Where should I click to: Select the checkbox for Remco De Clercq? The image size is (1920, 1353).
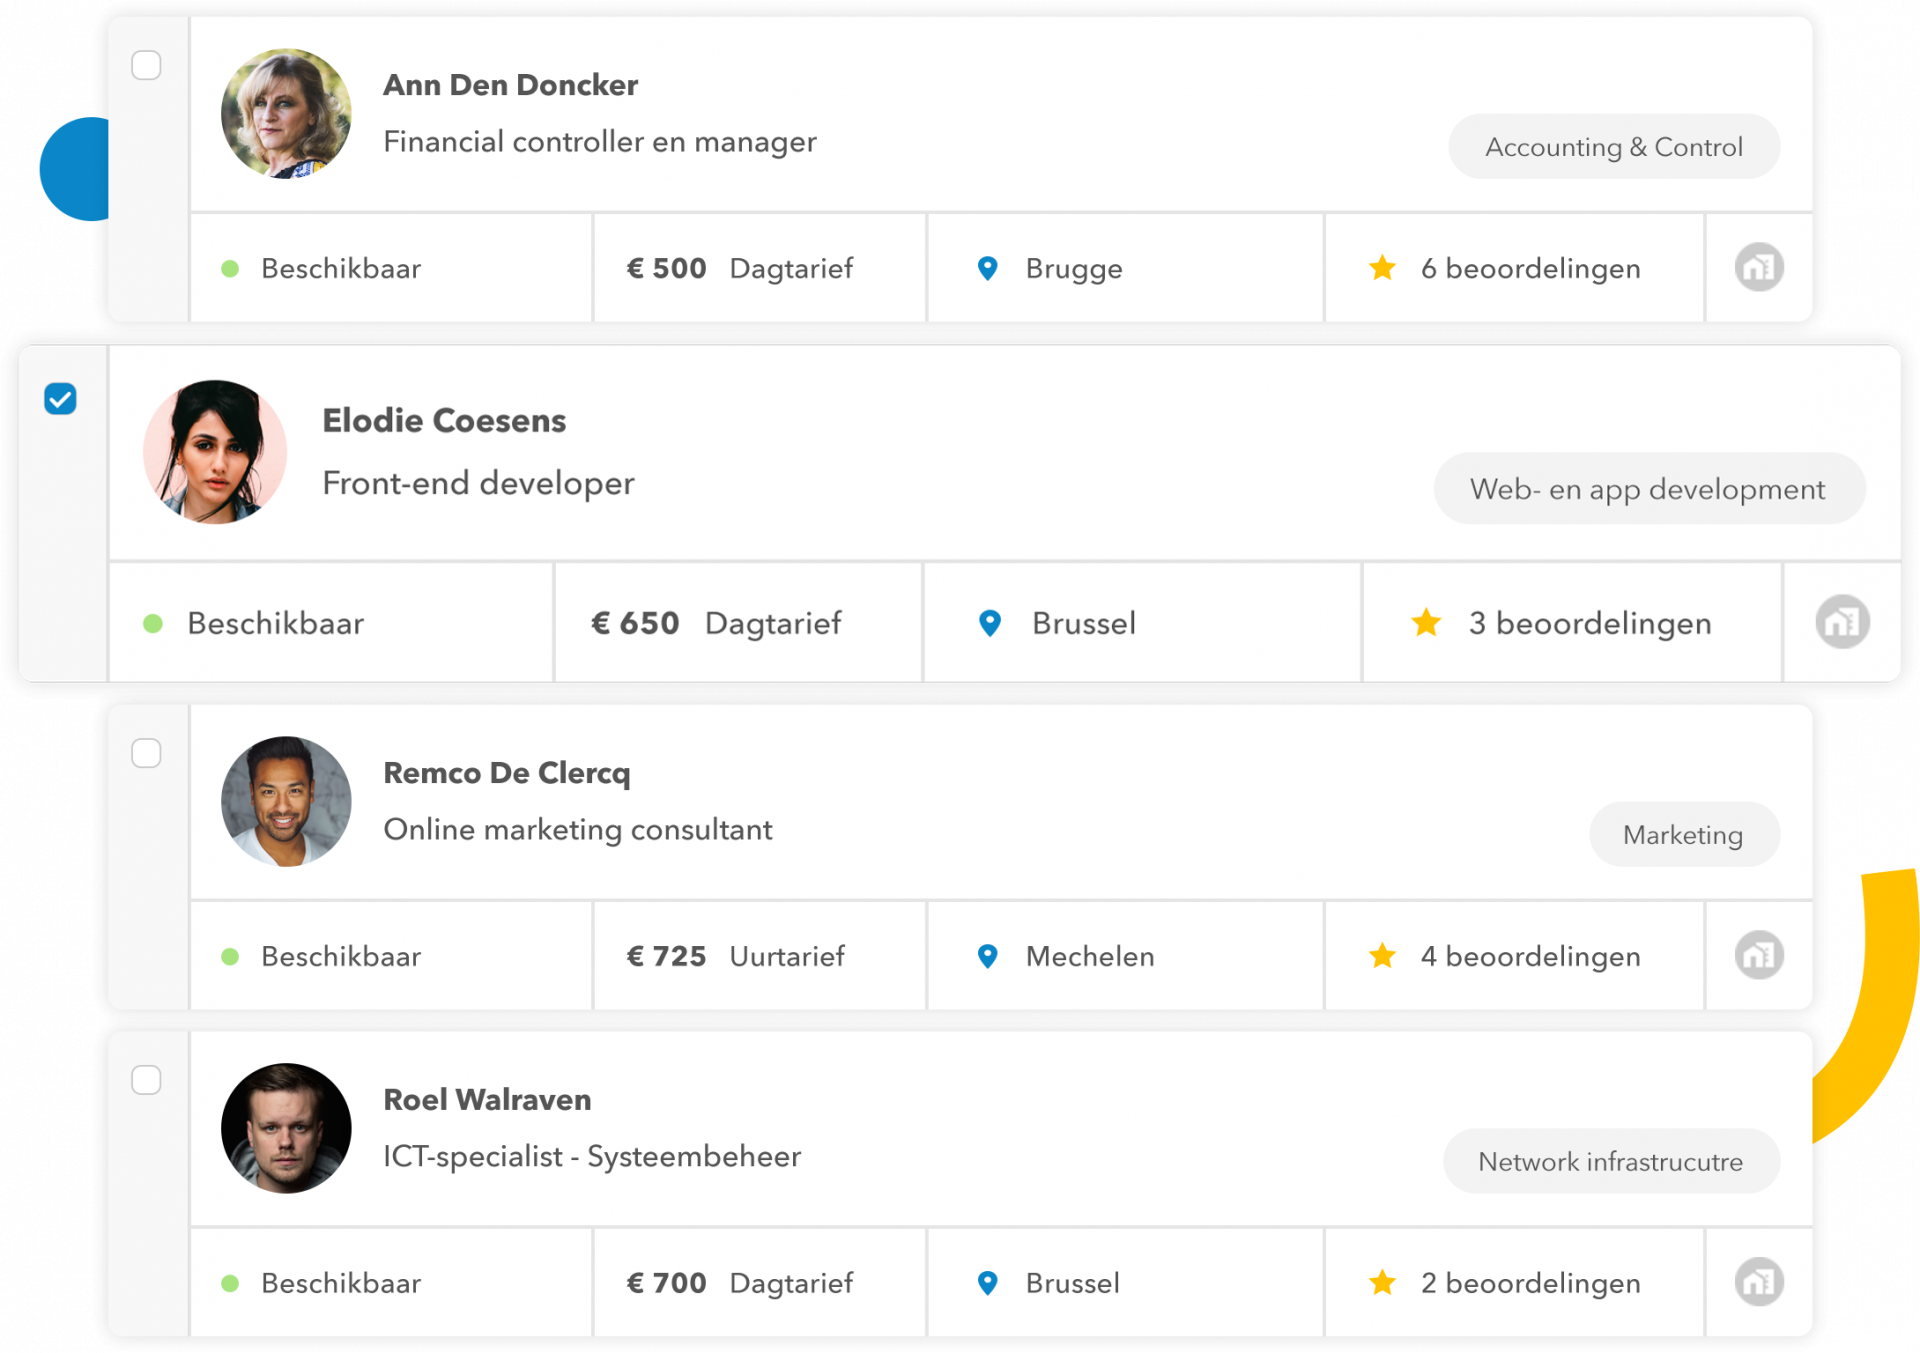click(x=146, y=753)
